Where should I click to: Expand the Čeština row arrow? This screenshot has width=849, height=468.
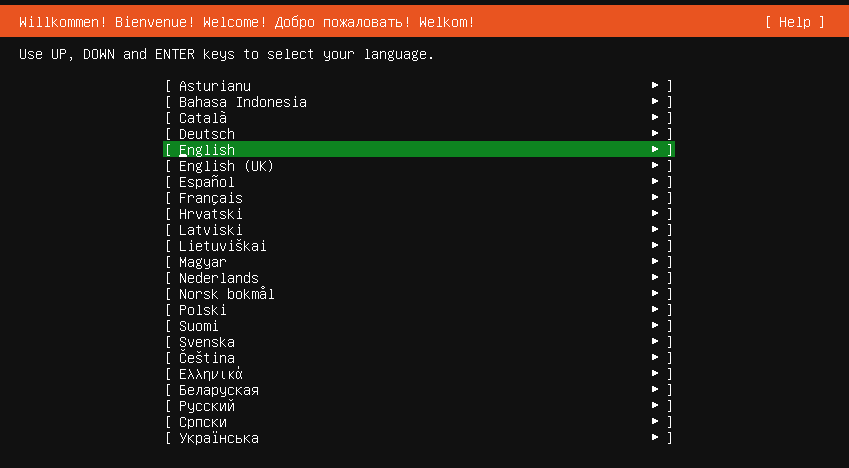655,358
